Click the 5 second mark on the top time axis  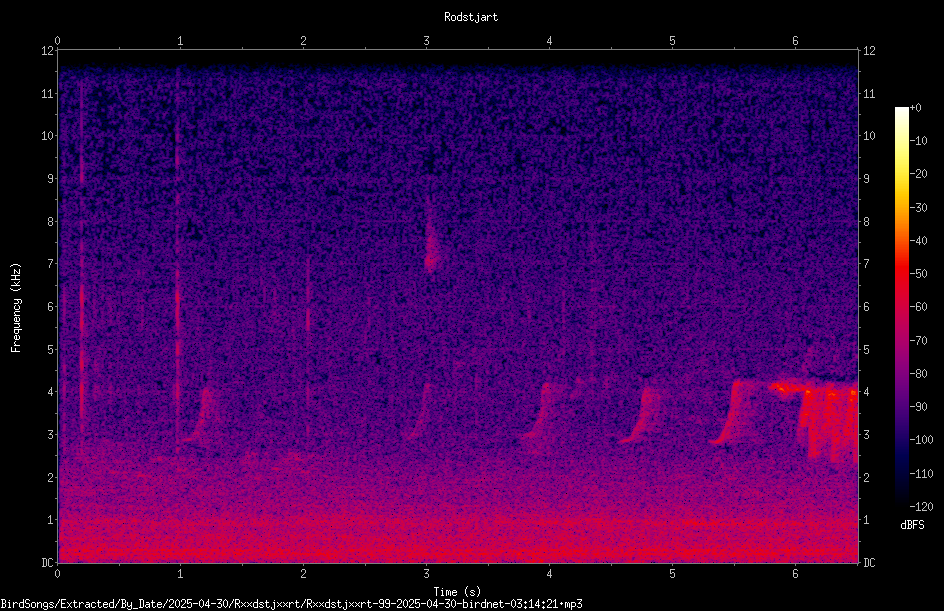(672, 41)
